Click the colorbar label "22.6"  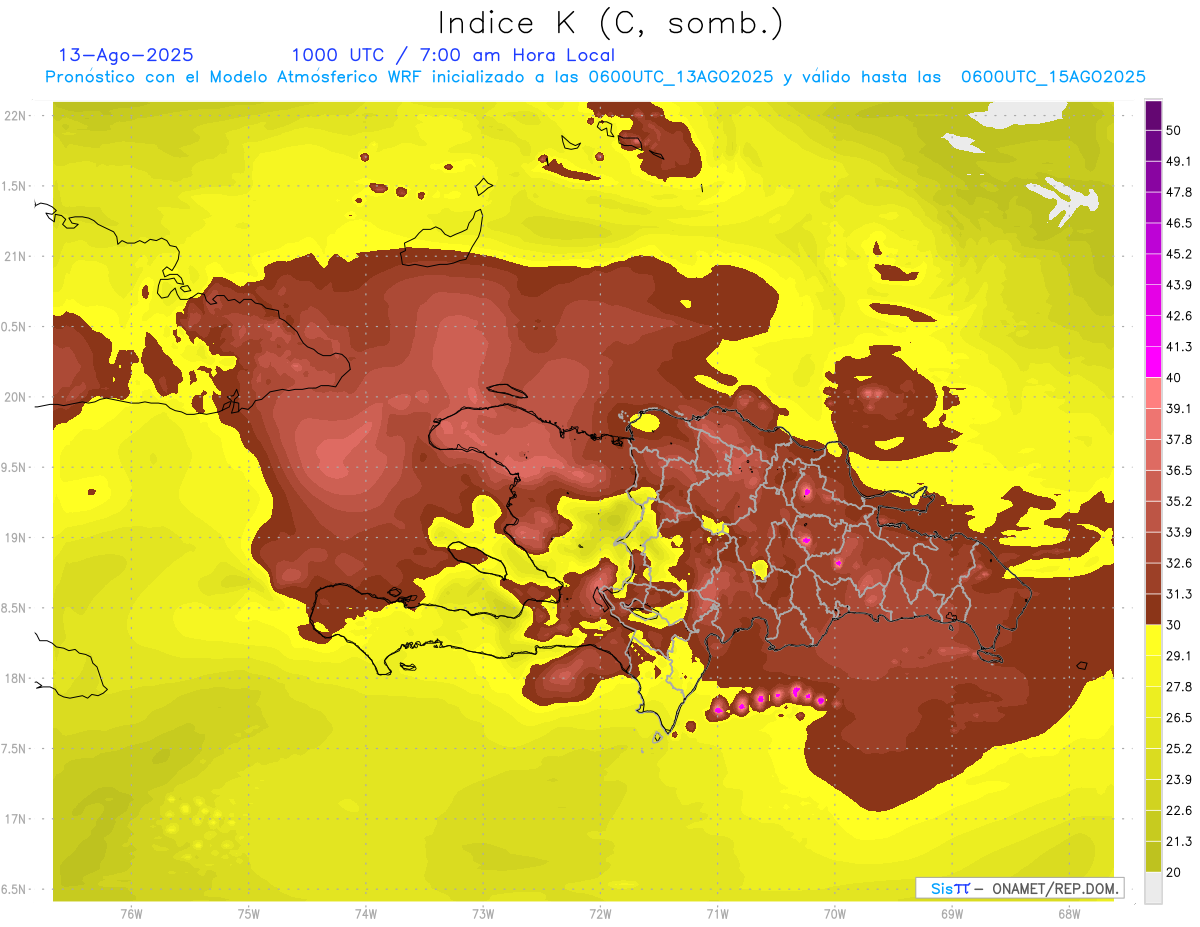[1179, 811]
